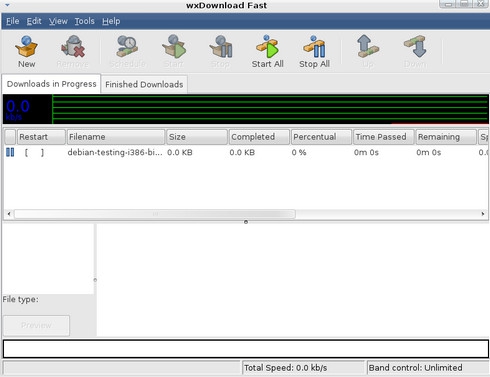490x377 pixels.
Task: Click the horizontal scrollbar thumb of download list
Action: pyautogui.click(x=155, y=214)
